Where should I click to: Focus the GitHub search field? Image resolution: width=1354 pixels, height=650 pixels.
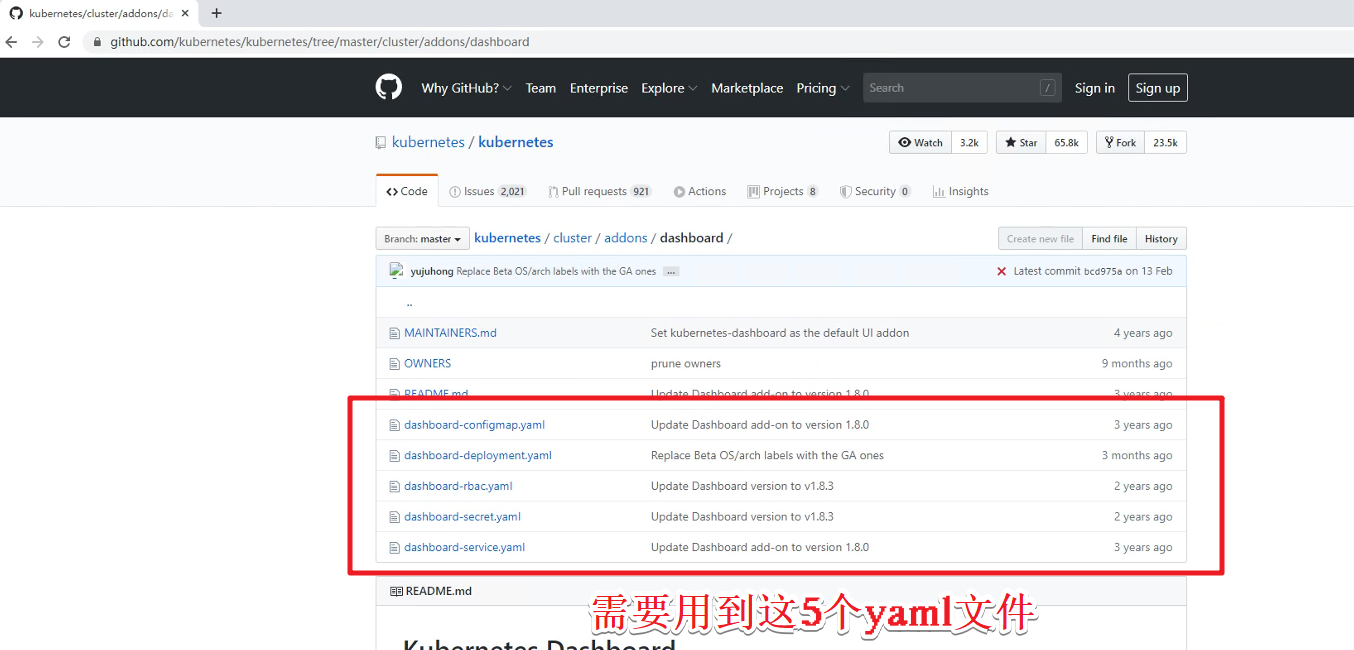pos(960,88)
